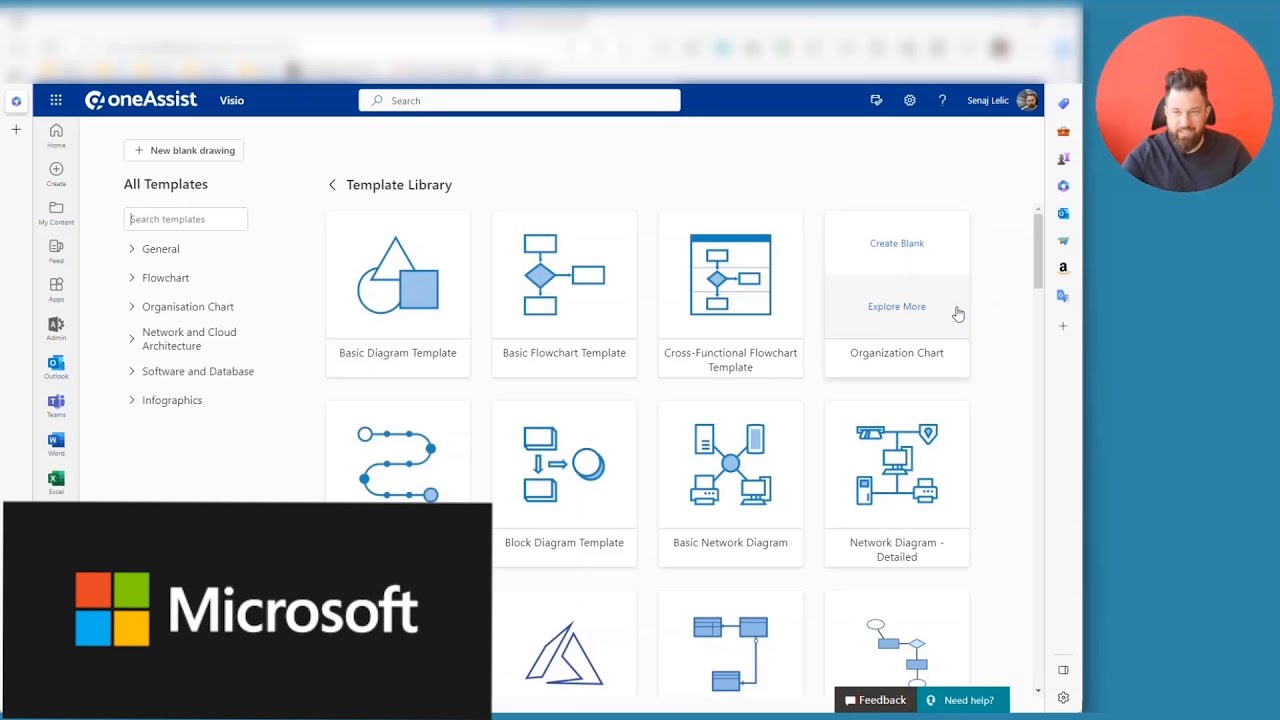Open the Basic Network Diagram thumbnail
The image size is (1280, 720).
[731, 464]
